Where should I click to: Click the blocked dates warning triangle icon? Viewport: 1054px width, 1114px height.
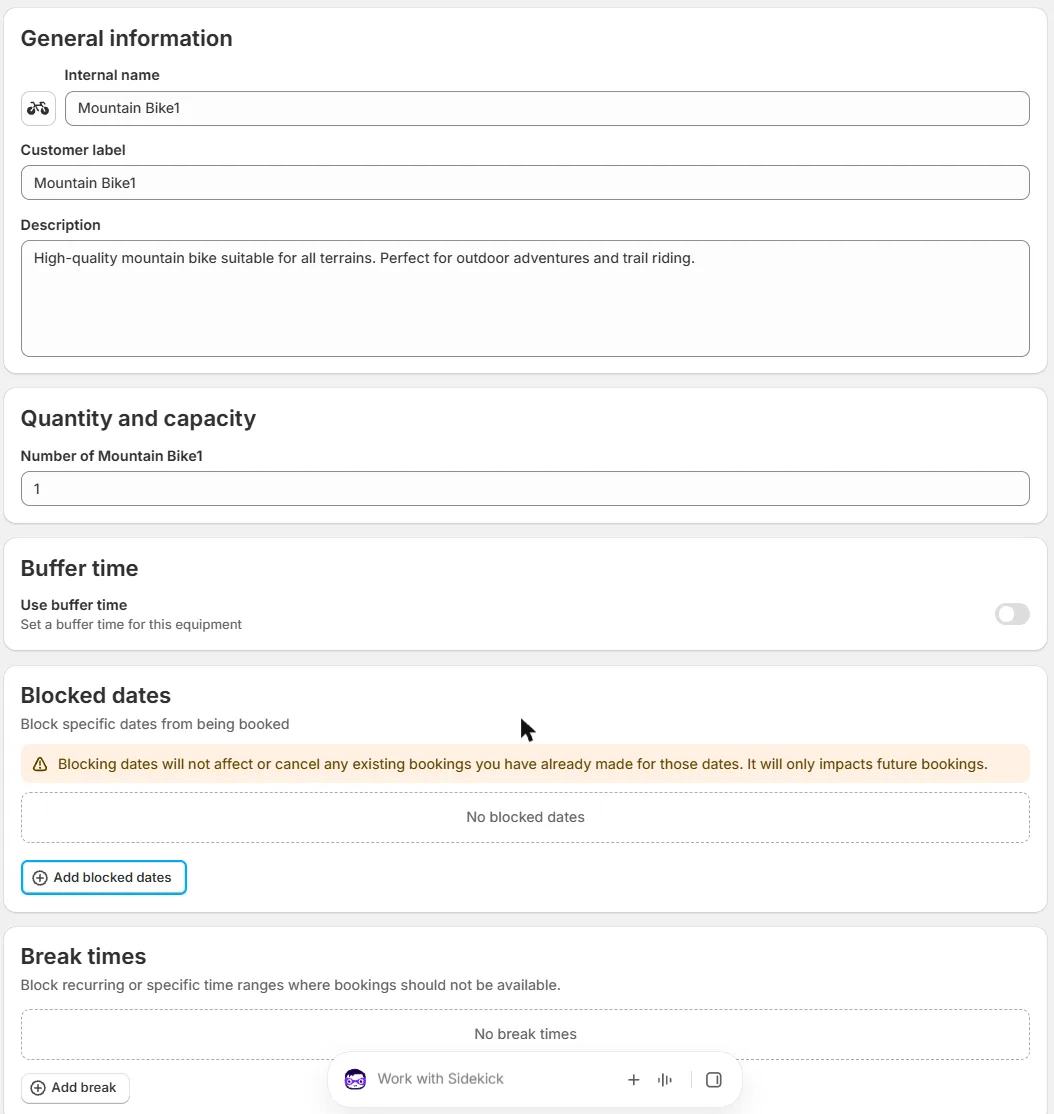(40, 764)
